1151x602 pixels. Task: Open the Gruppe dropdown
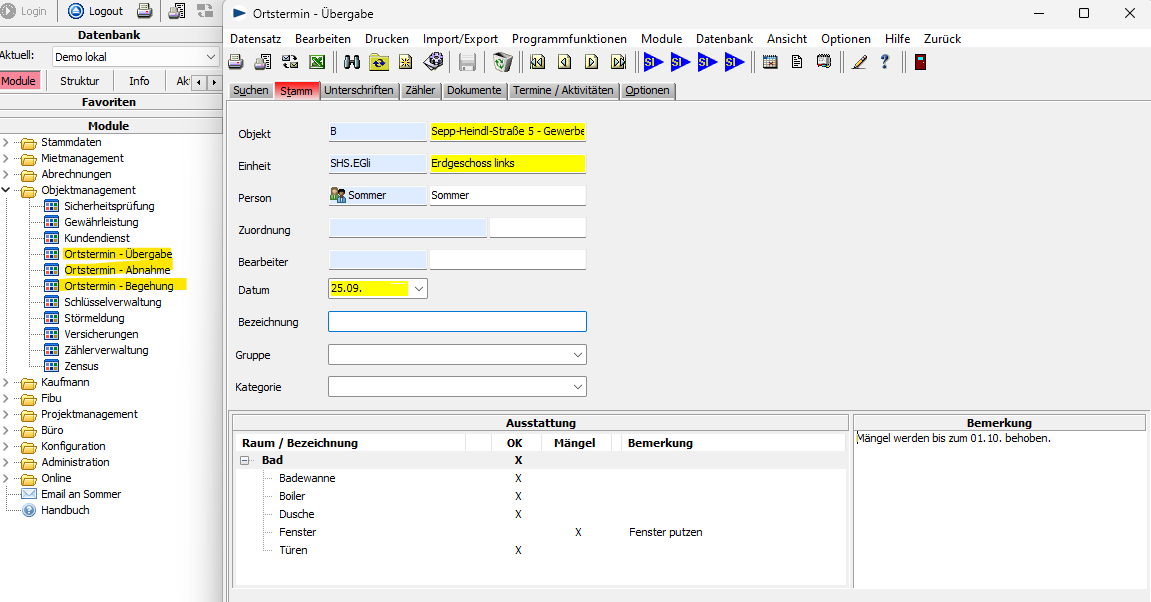point(578,355)
